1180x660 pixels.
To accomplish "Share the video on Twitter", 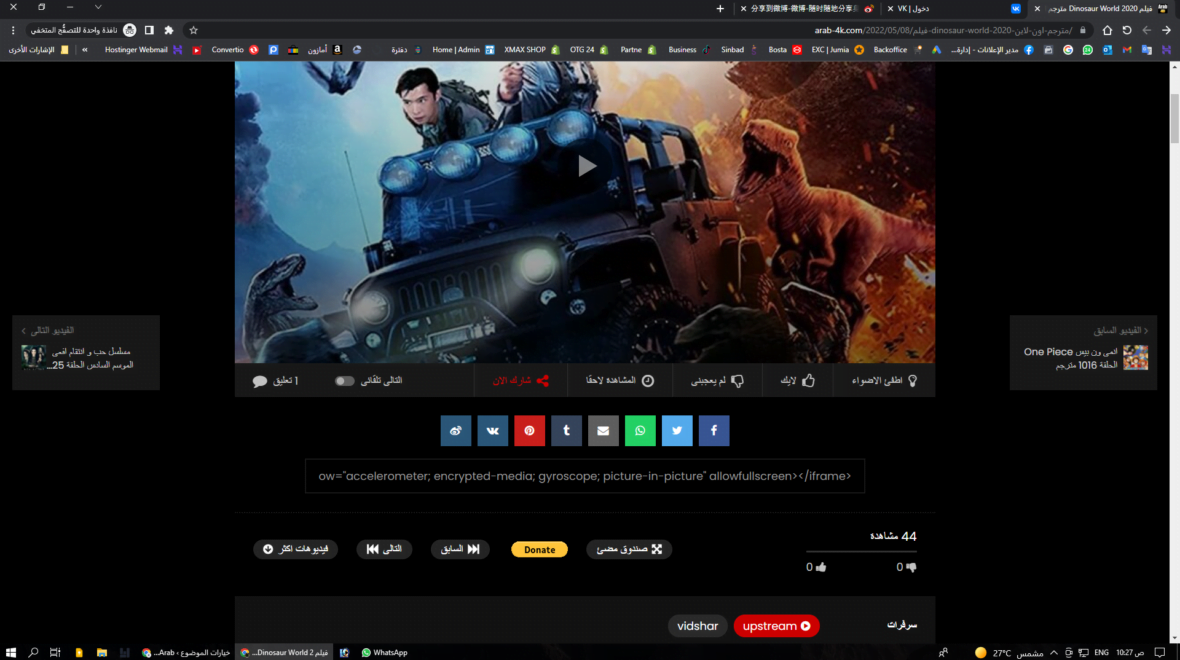I will [x=677, y=430].
